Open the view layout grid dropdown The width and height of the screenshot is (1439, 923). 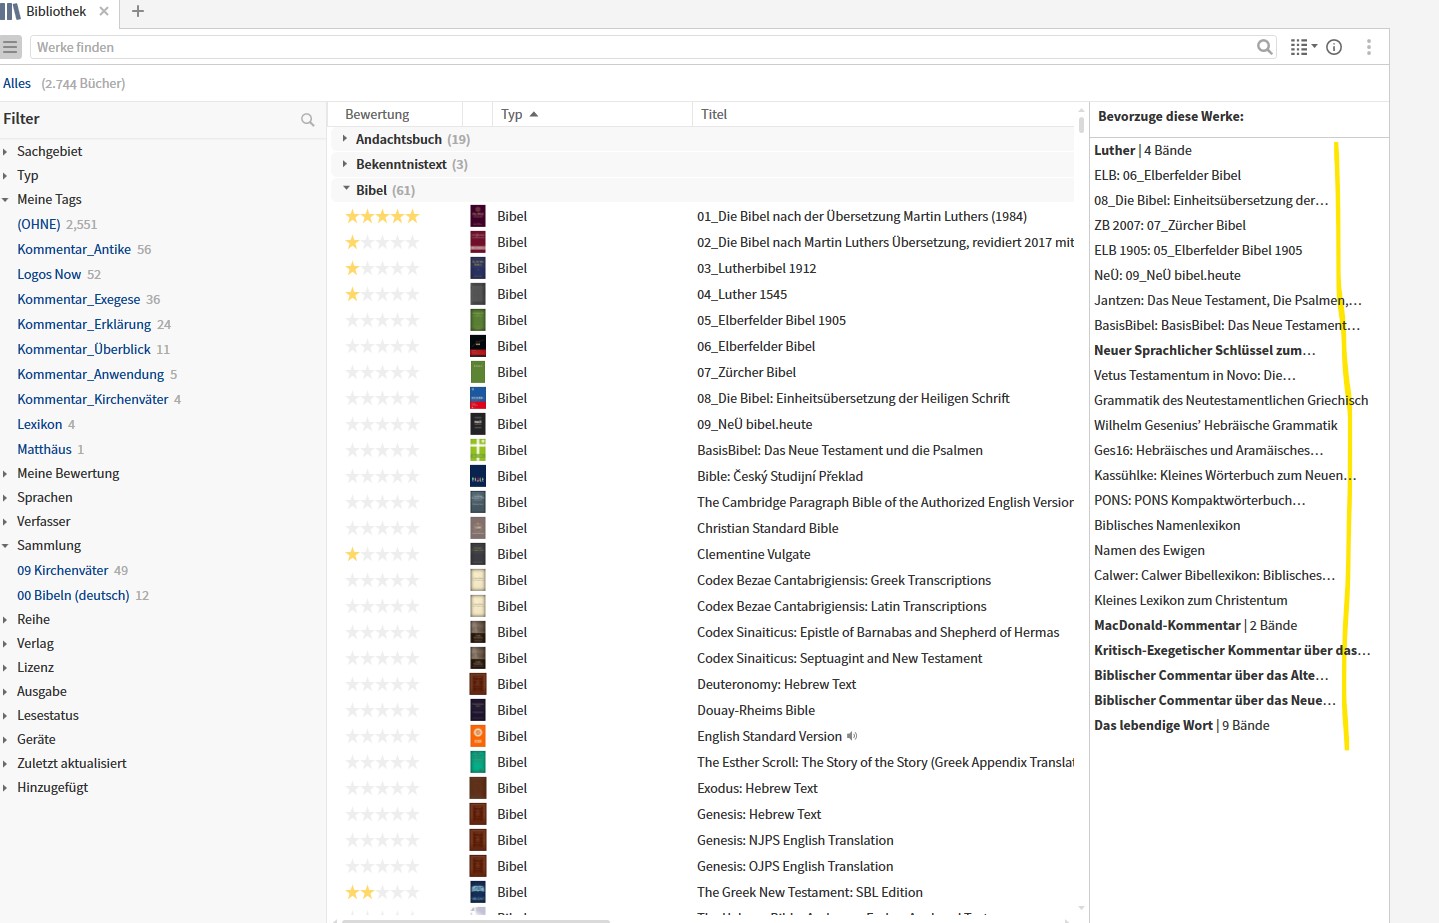tap(1303, 47)
